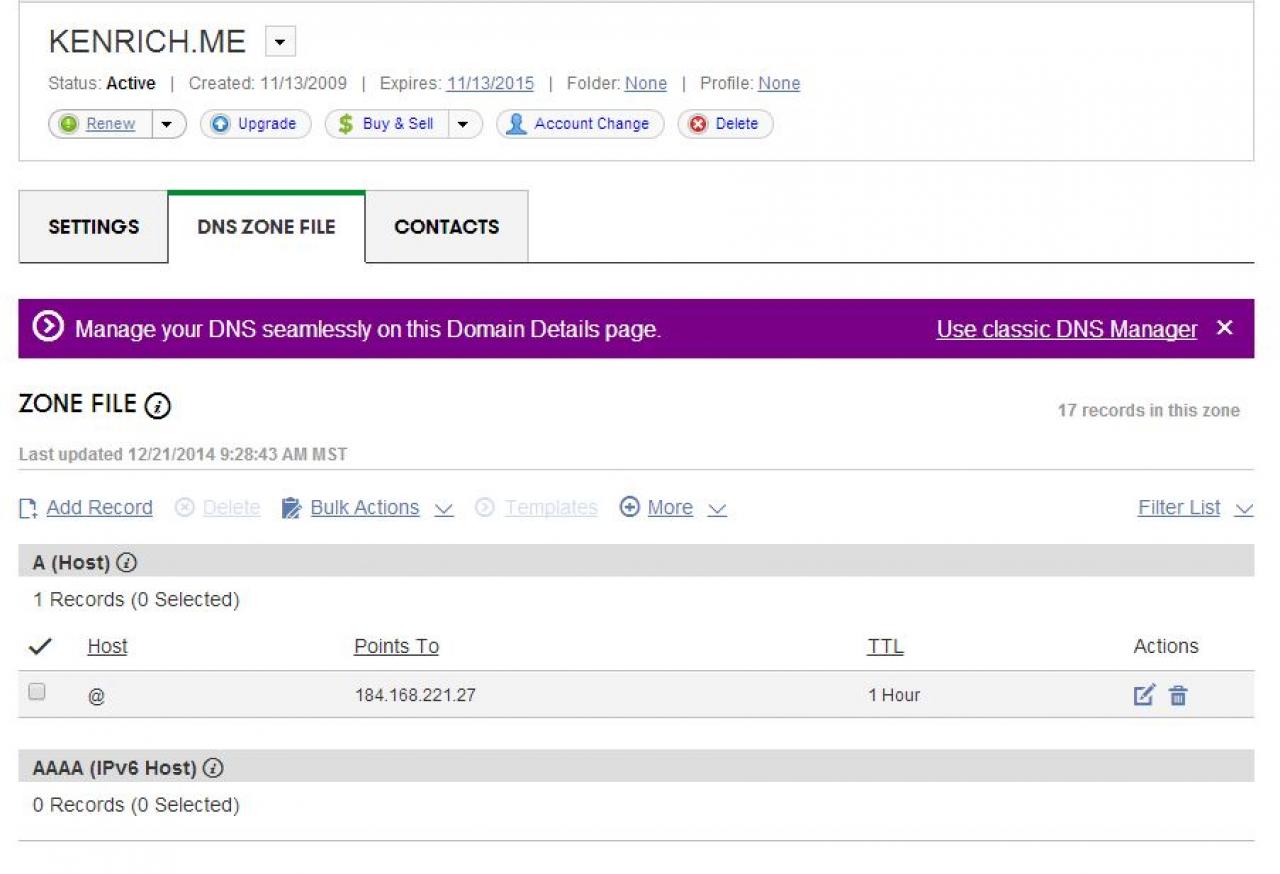The height and width of the screenshot is (874, 1280).
Task: Click Use classic DNS Manager link
Action: click(x=1066, y=329)
